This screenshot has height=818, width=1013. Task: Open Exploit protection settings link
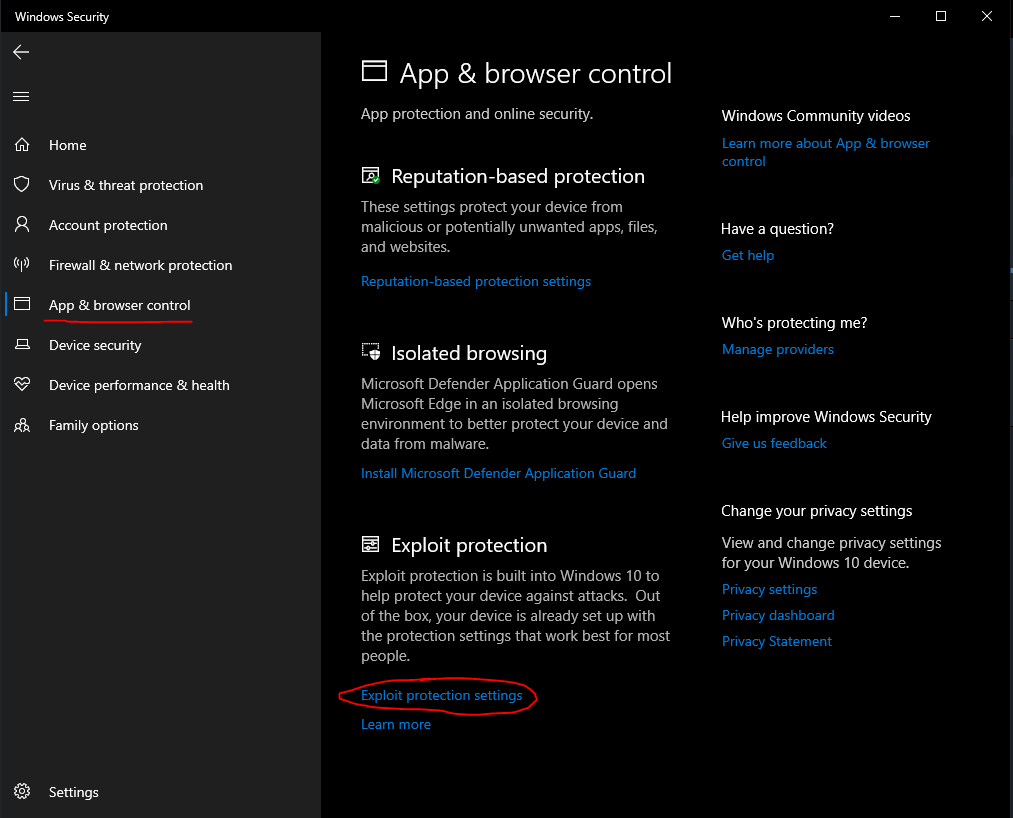click(x=441, y=695)
